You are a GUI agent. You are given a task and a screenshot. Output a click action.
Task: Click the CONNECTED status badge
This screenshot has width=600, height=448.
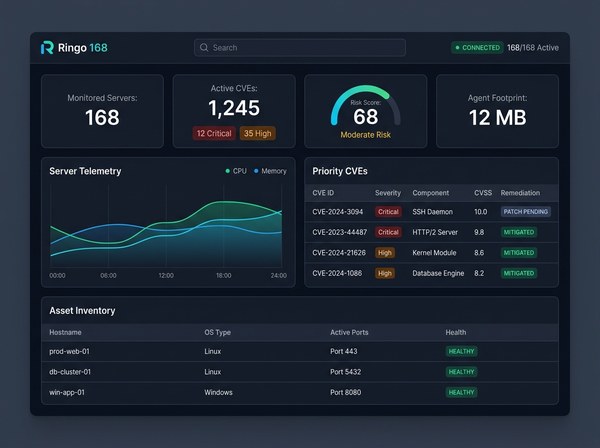click(477, 48)
